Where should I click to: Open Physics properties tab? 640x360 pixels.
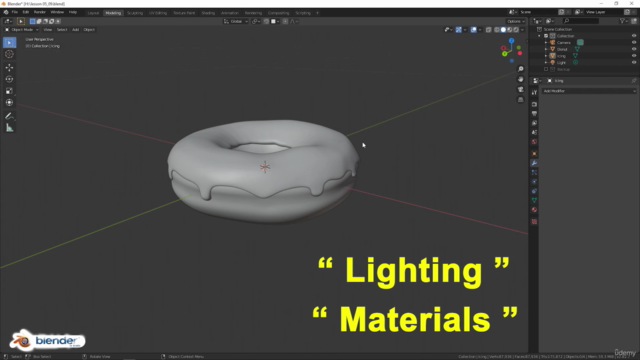(x=534, y=182)
